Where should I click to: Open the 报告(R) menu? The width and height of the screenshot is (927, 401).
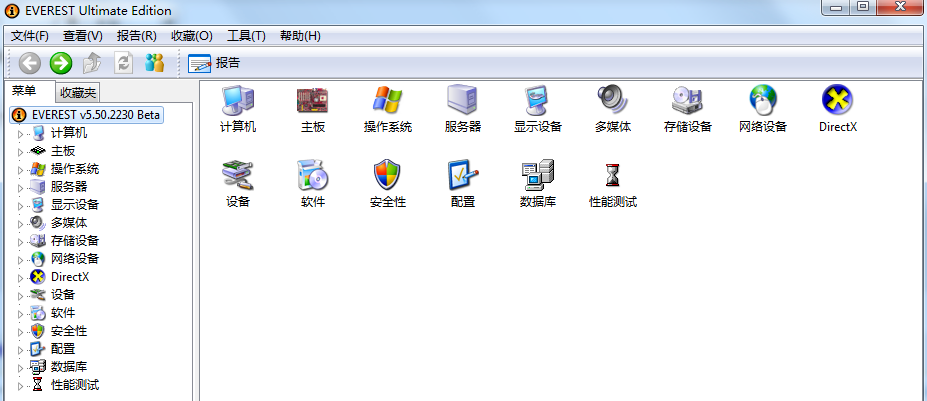(137, 36)
